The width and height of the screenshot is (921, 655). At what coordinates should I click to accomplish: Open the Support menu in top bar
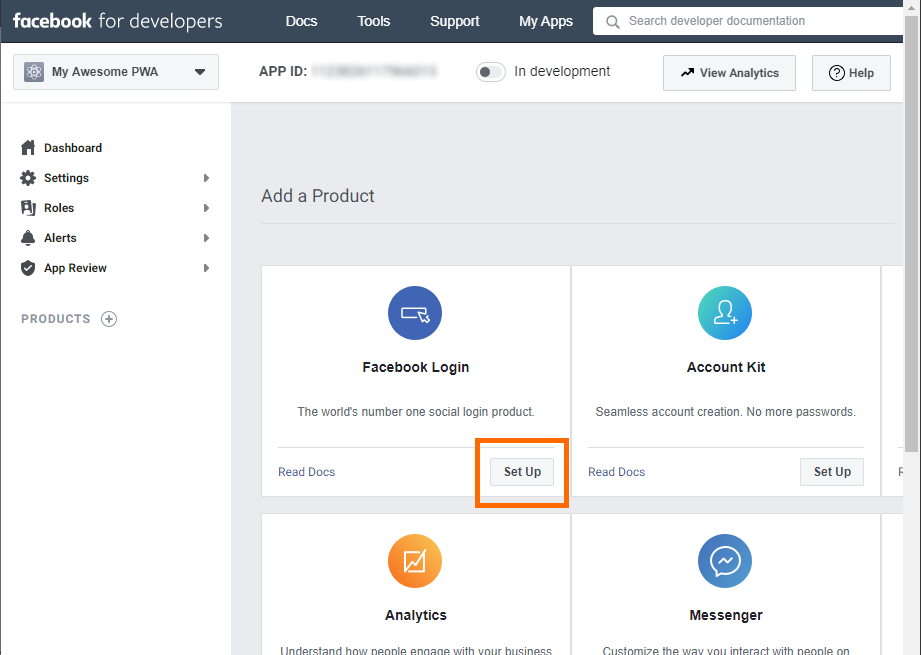coord(455,21)
